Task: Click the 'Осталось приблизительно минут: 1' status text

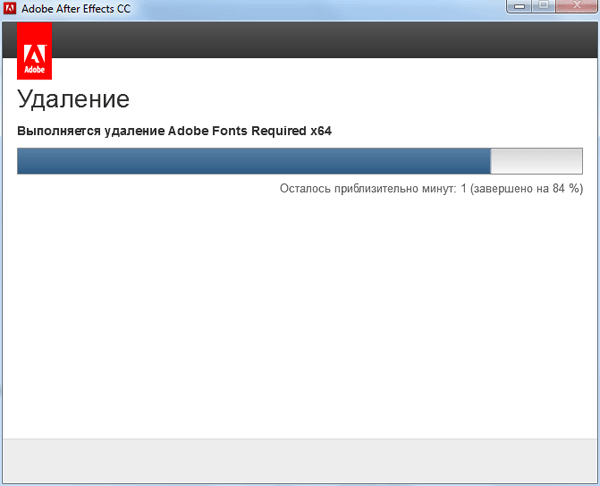Action: click(x=373, y=188)
